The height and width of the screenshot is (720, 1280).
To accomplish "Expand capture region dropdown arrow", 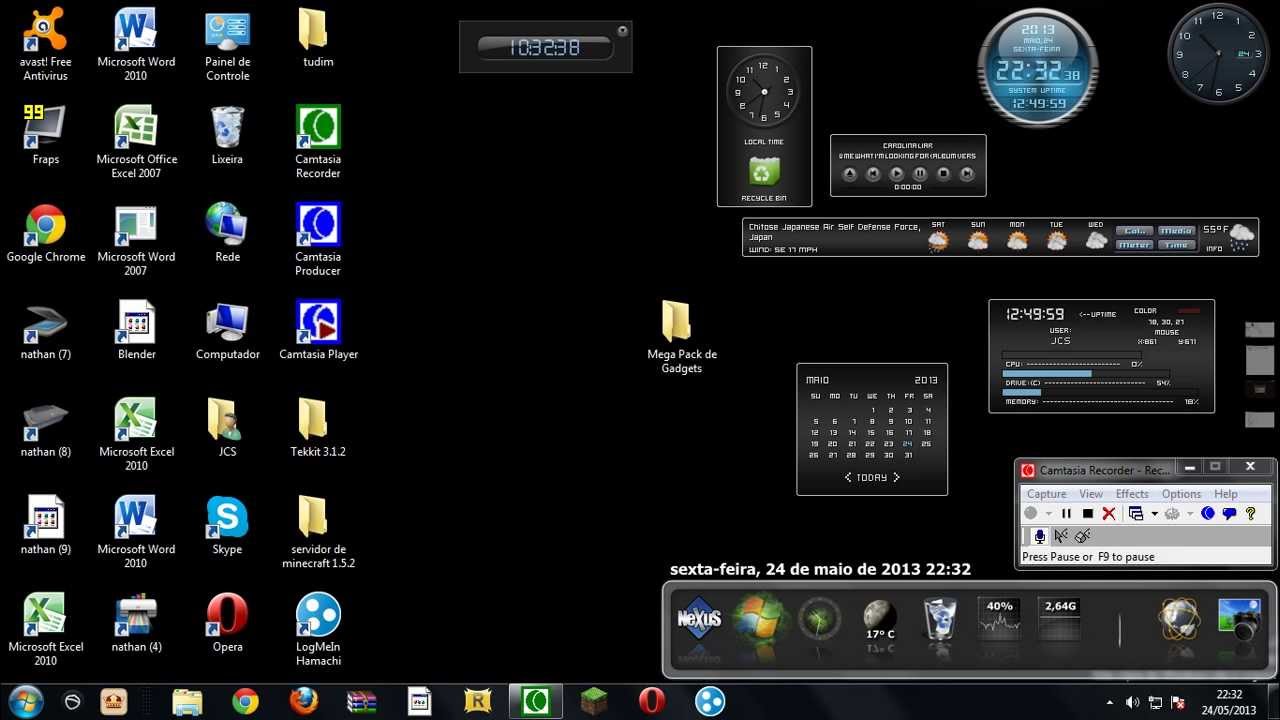I will (x=1154, y=514).
